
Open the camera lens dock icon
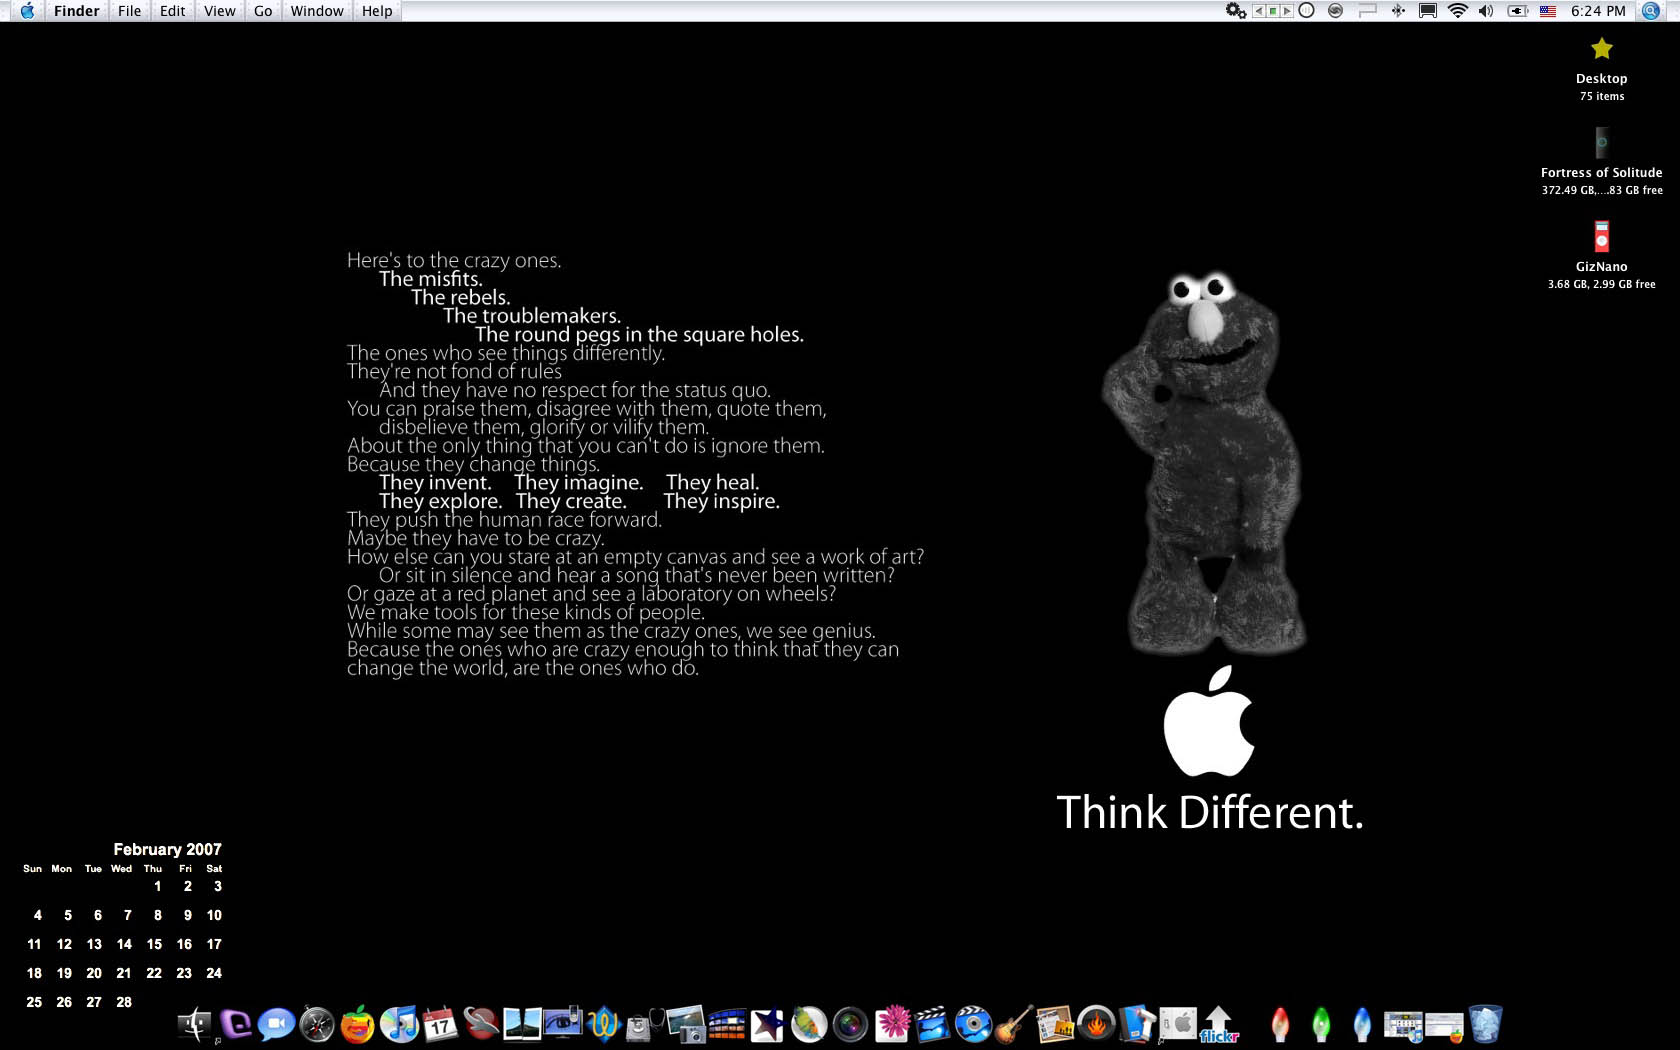click(850, 1025)
